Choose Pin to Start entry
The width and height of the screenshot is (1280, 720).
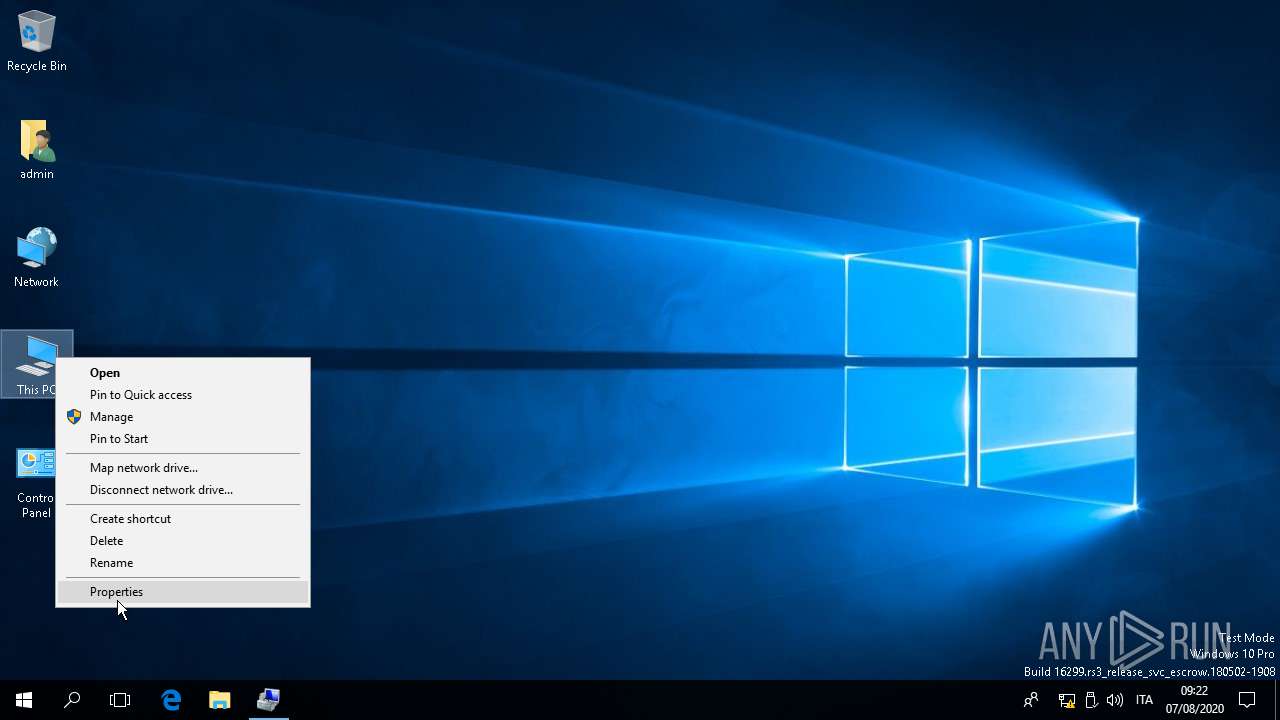click(183, 439)
